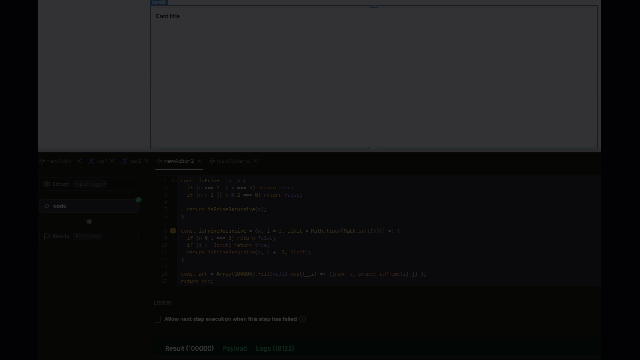Click the variable icon on var1 tab
The height and width of the screenshot is (360, 640).
point(91,161)
